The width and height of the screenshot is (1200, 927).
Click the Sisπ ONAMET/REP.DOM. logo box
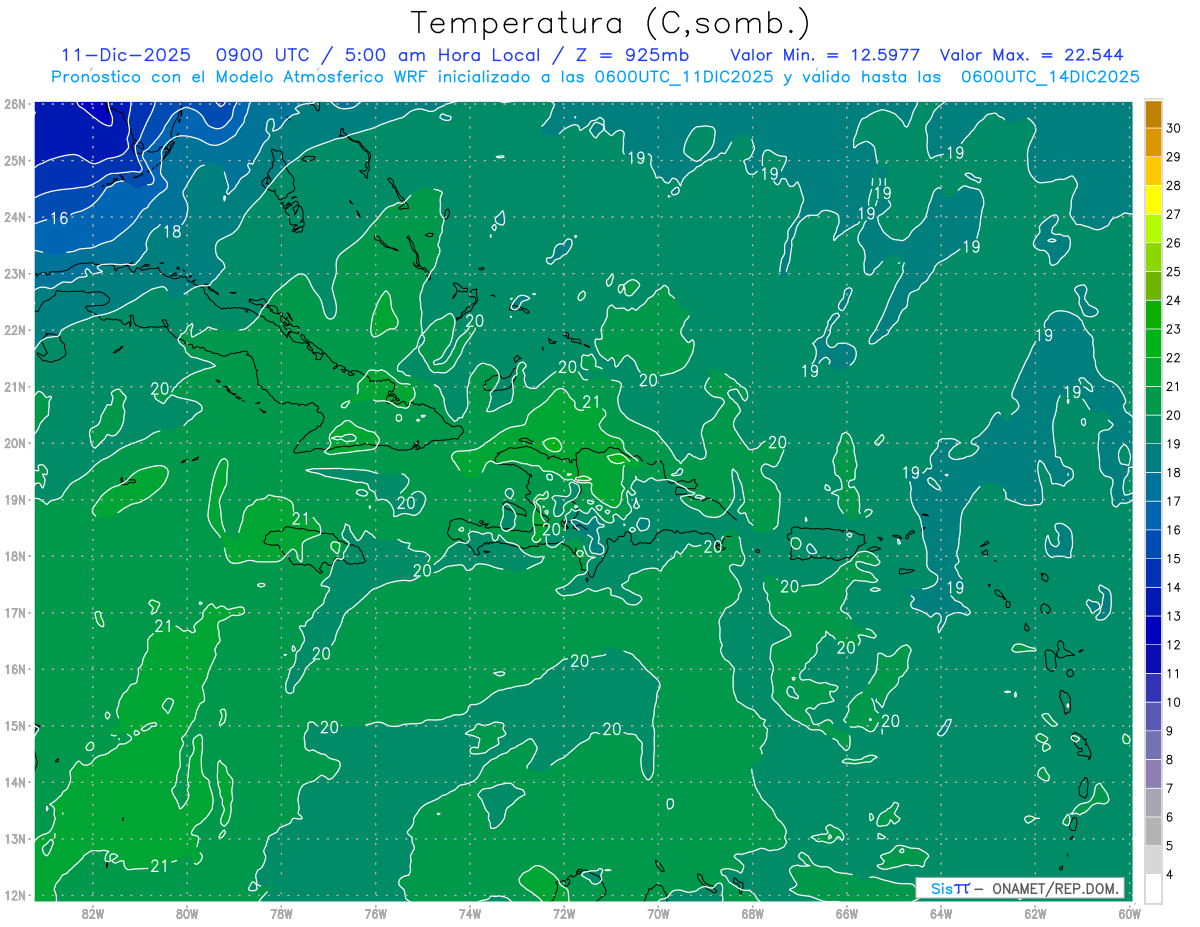[1021, 888]
